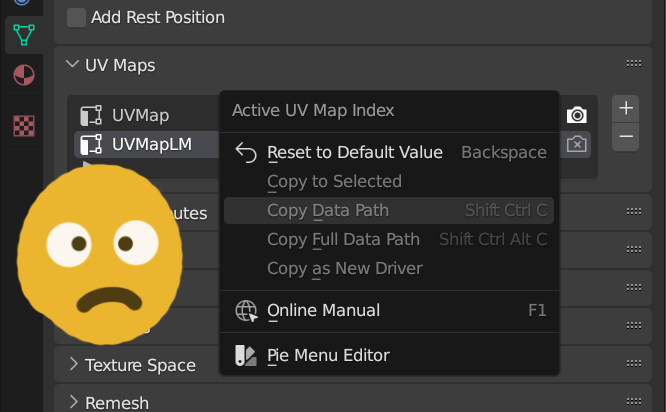This screenshot has width=666, height=412.
Task: Add a new UV map with plus
Action: [x=626, y=108]
